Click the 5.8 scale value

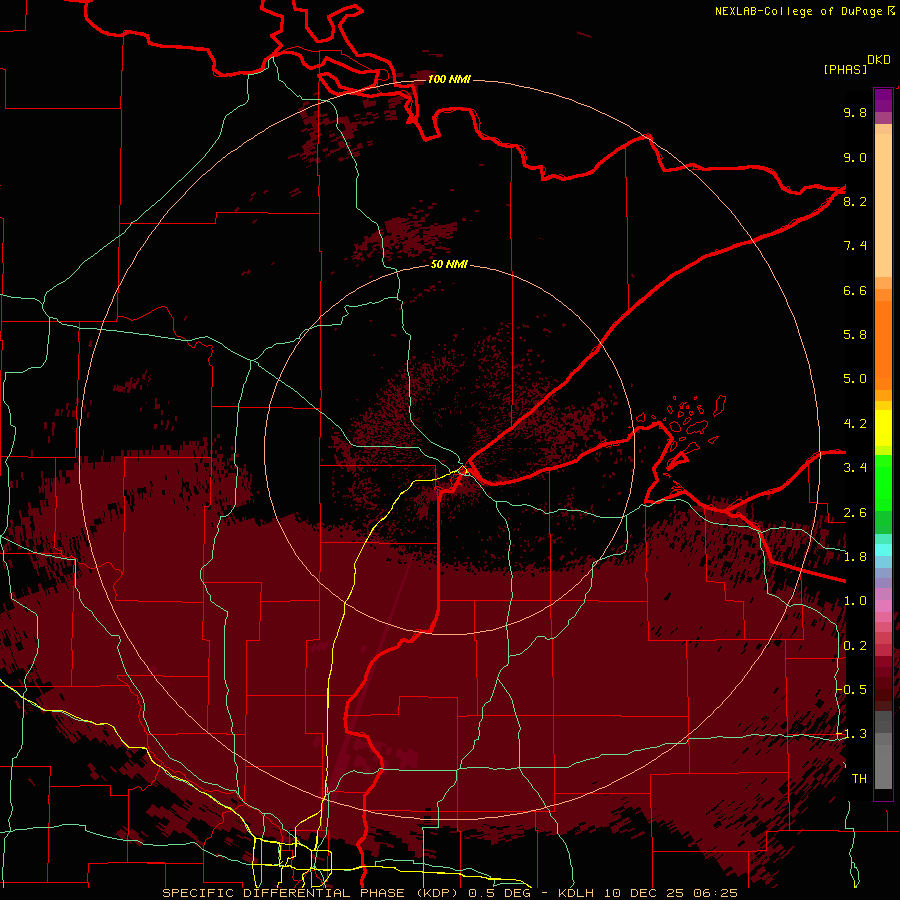[855, 335]
